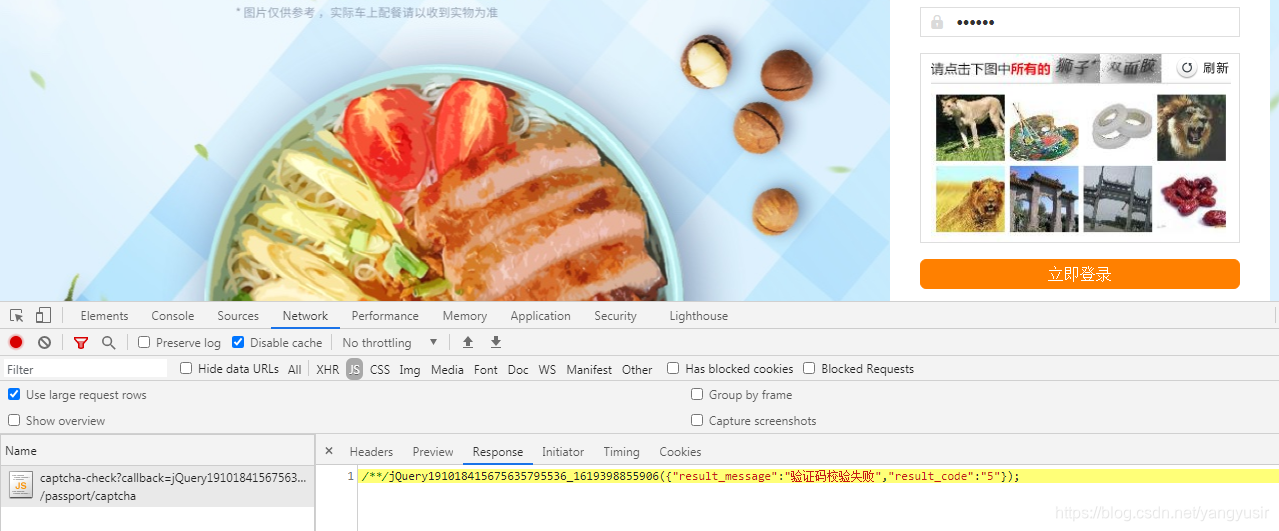Filter requests by Doc type
Screen dimensions: 1279x531
(518, 369)
